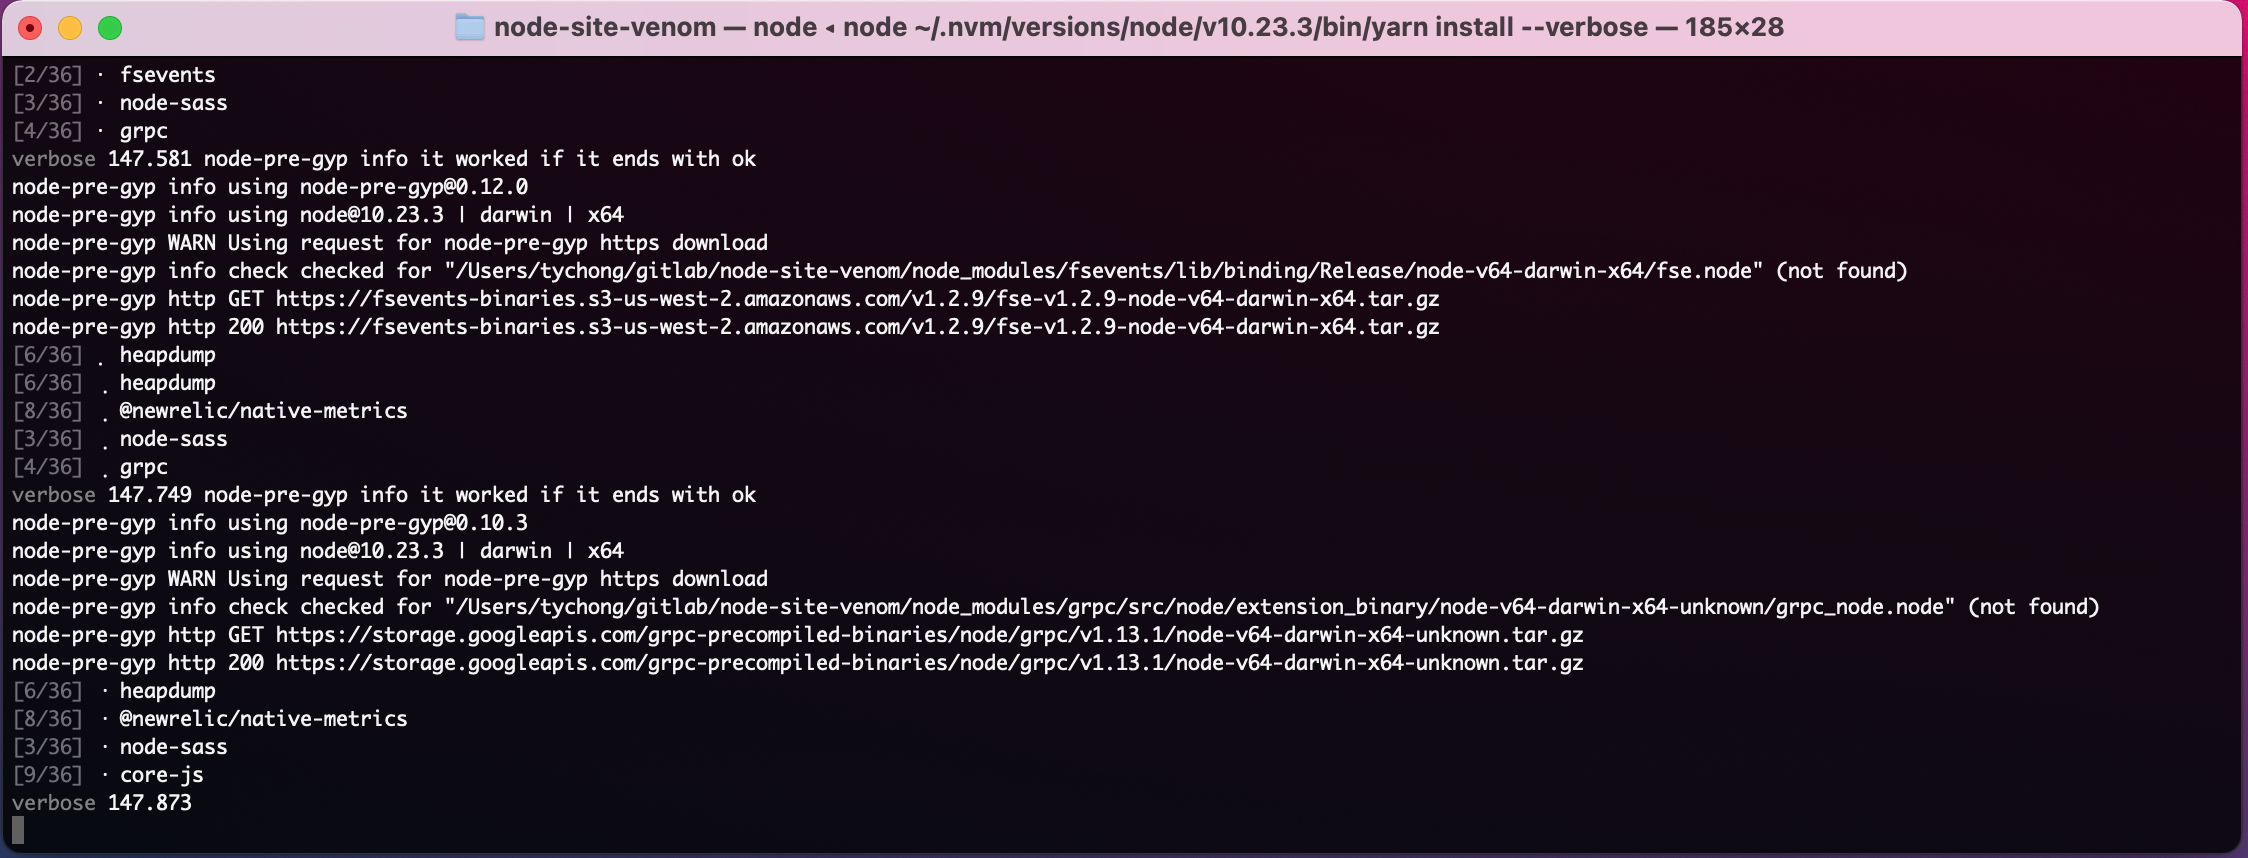Click the green full-screen traffic light

click(107, 27)
